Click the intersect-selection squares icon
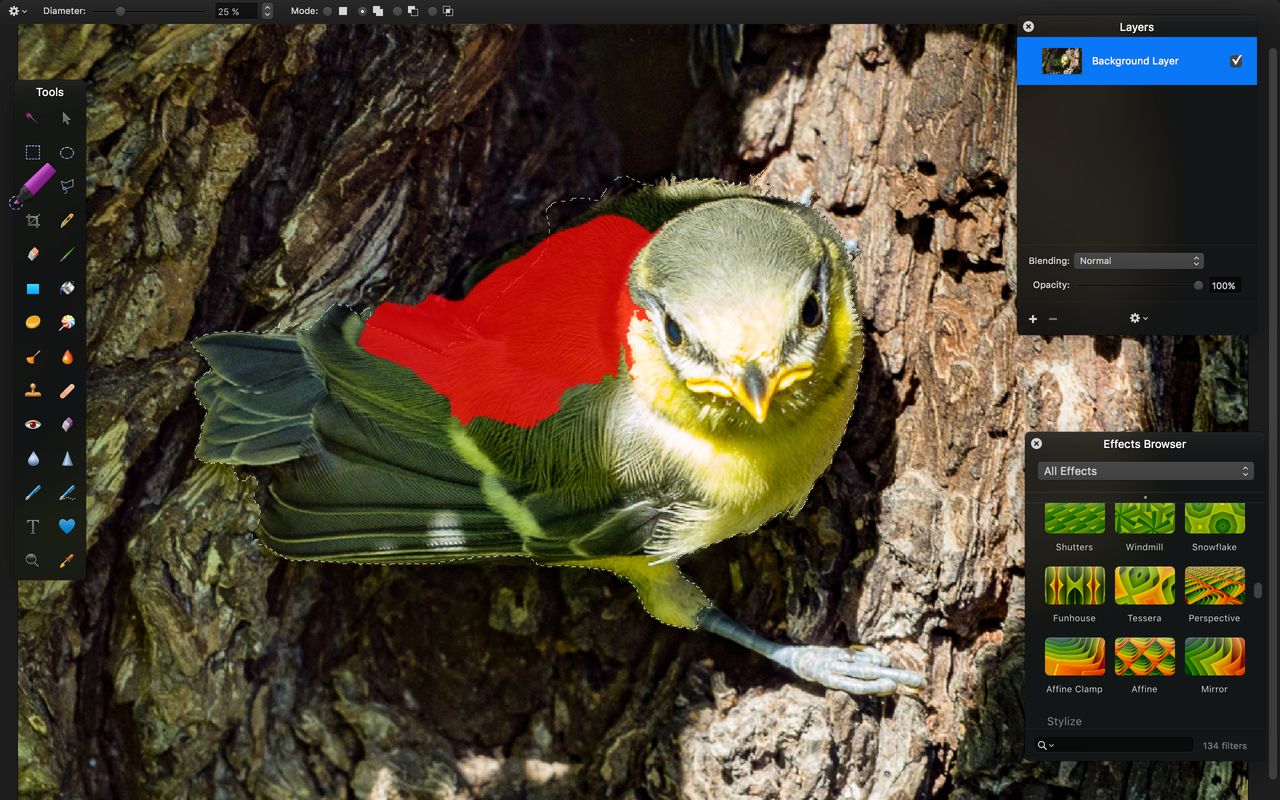 447,11
